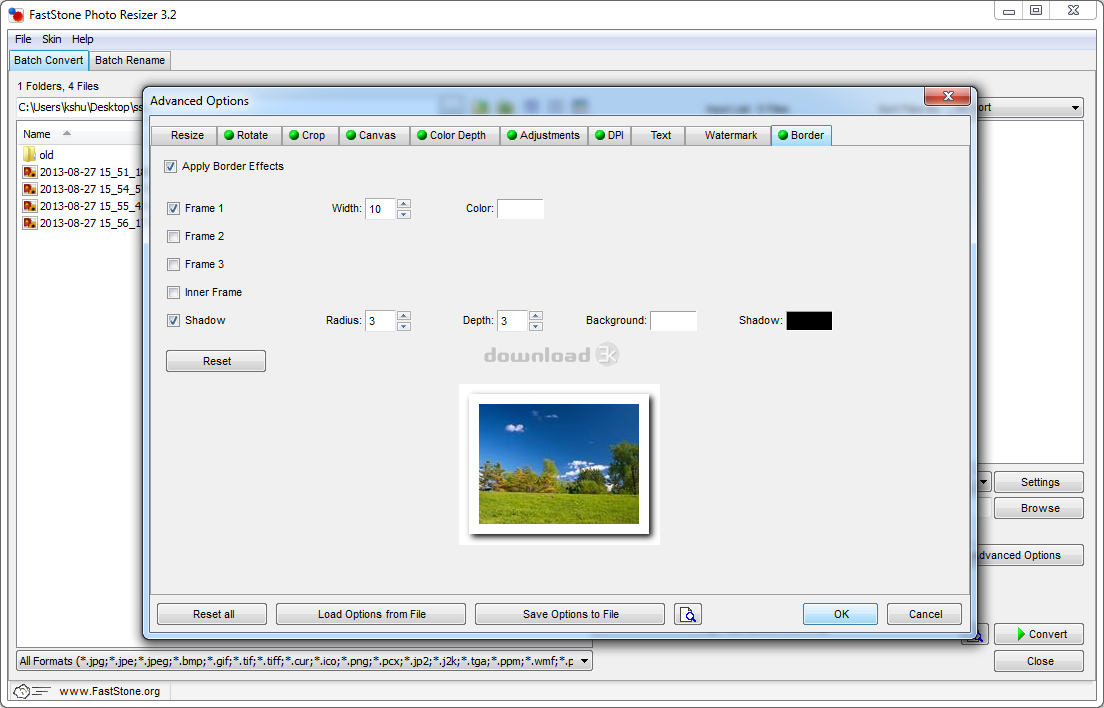The height and width of the screenshot is (708, 1104).
Task: Click the Close button in main window
Action: [x=1039, y=662]
